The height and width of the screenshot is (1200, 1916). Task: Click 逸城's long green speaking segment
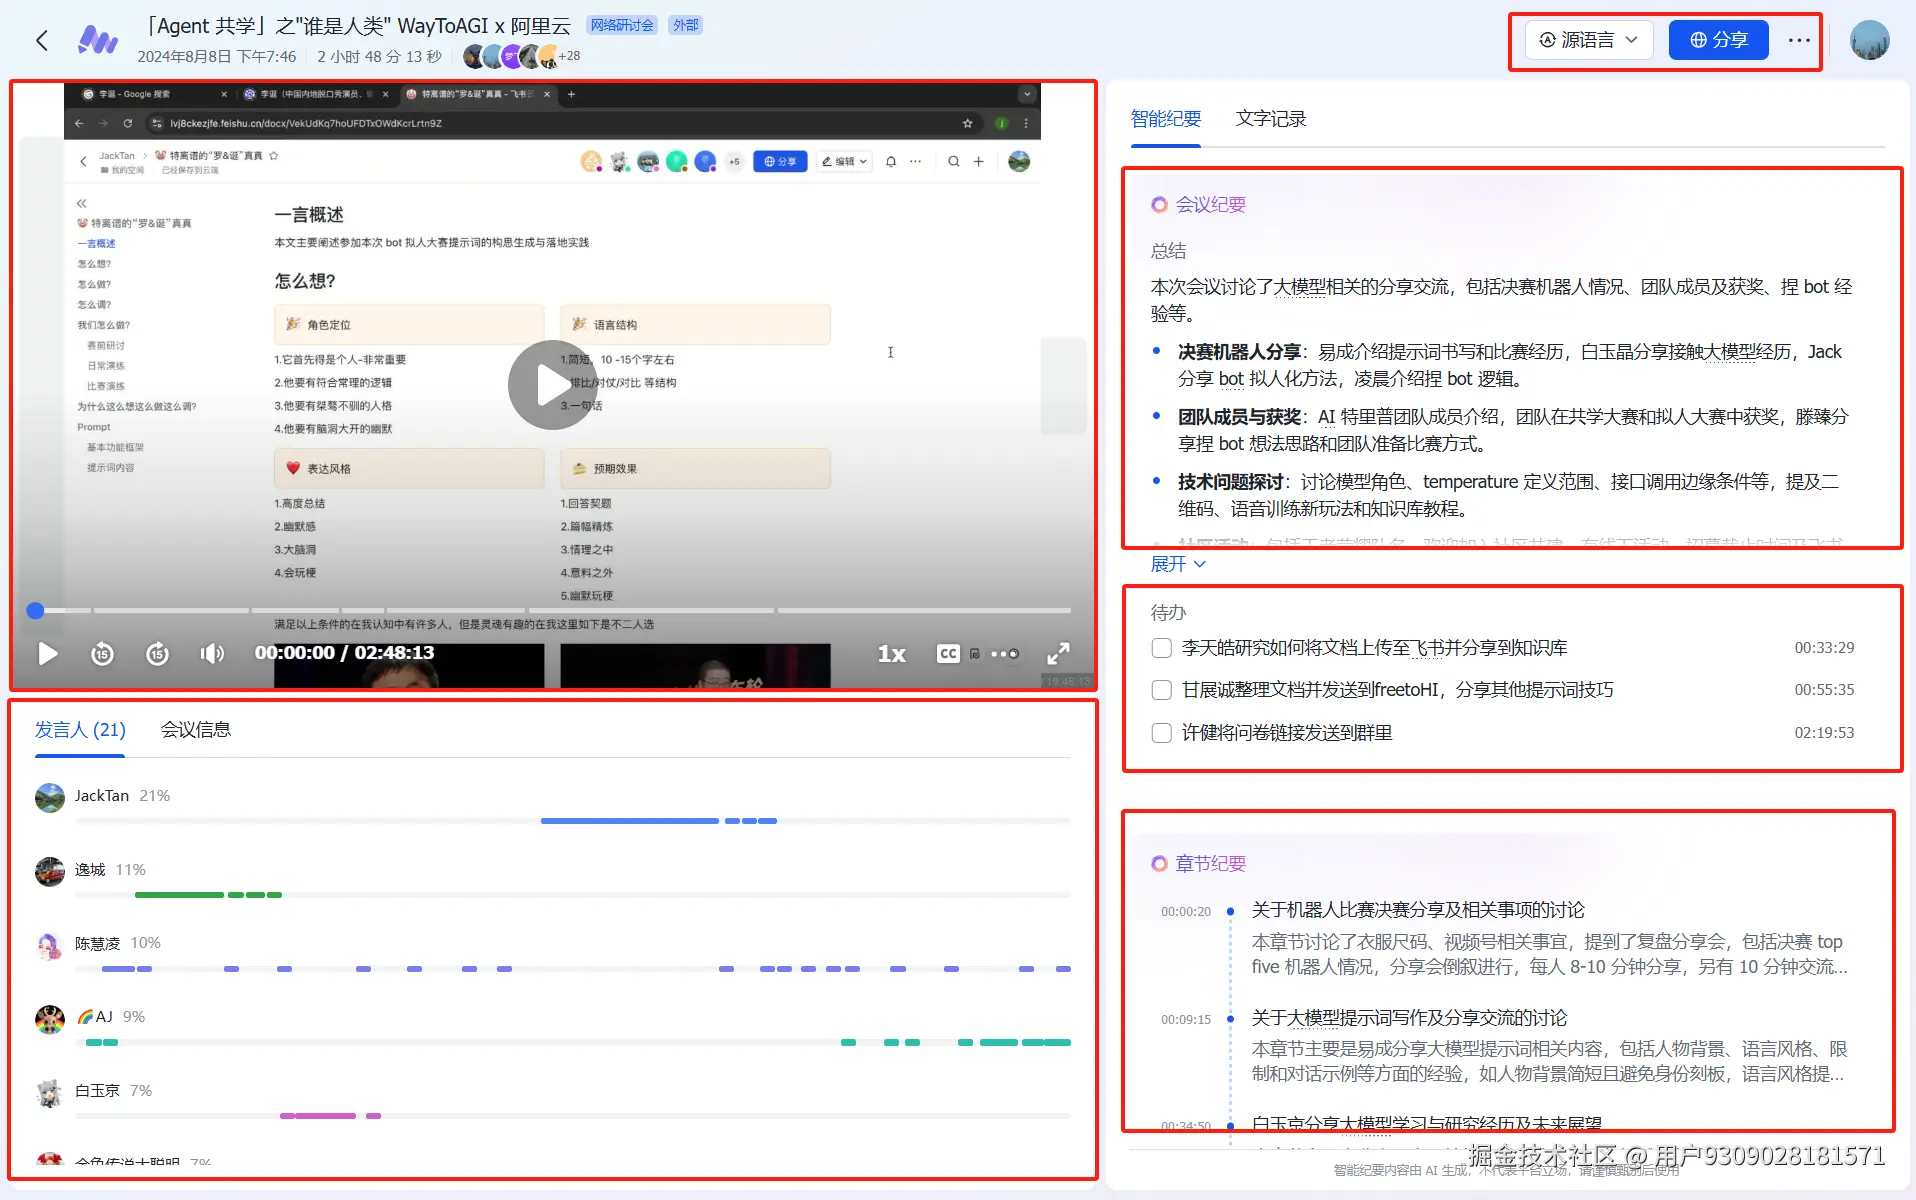[x=179, y=895]
